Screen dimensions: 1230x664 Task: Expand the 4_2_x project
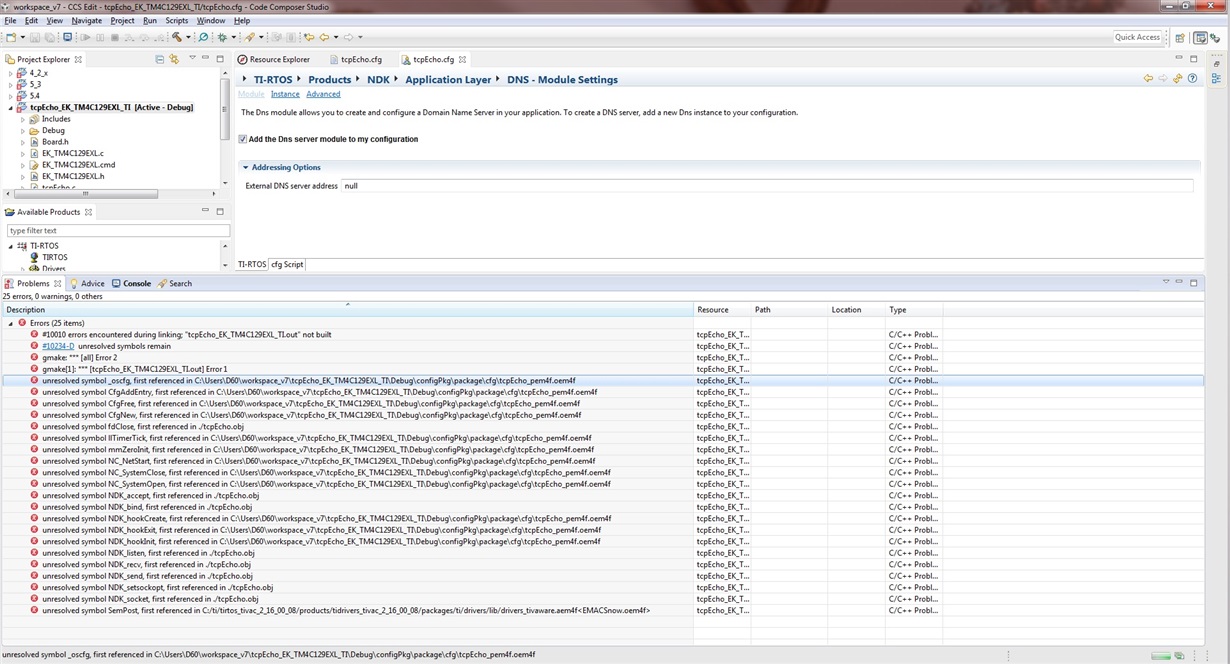pos(11,73)
